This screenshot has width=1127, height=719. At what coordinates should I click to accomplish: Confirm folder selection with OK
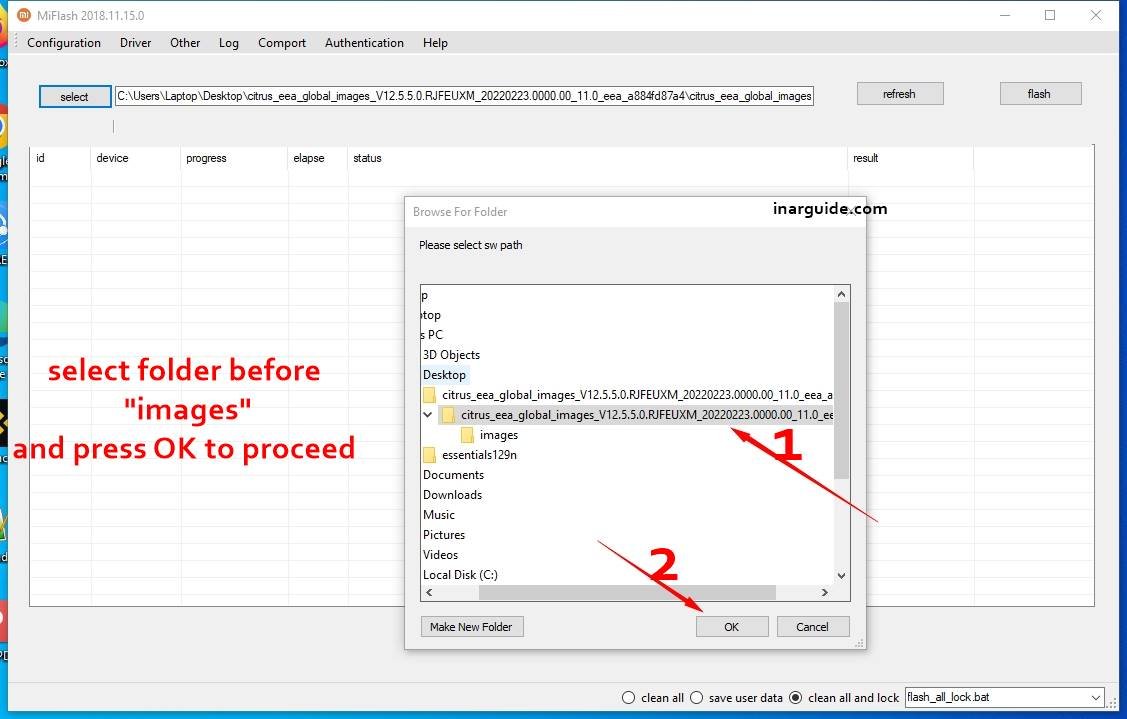[x=732, y=627]
